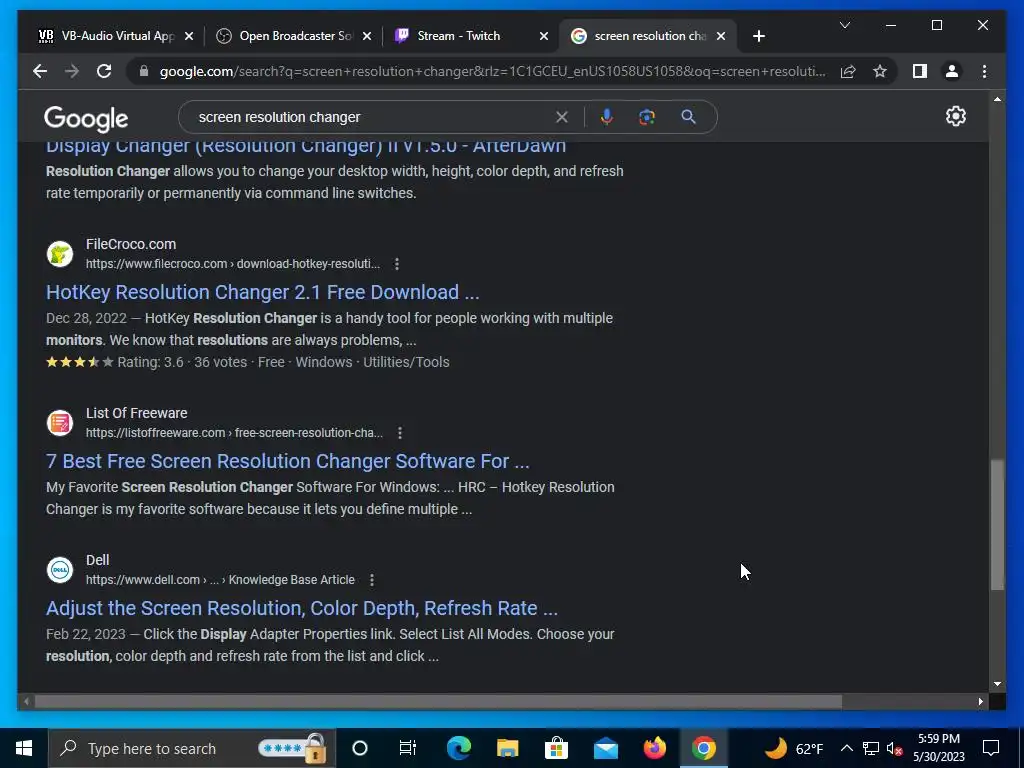Close the screen resolution changer tab

pos(720,36)
